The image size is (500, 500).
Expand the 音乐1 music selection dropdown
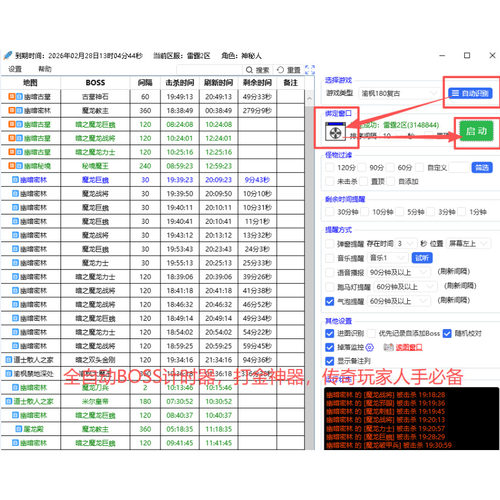click(x=388, y=258)
